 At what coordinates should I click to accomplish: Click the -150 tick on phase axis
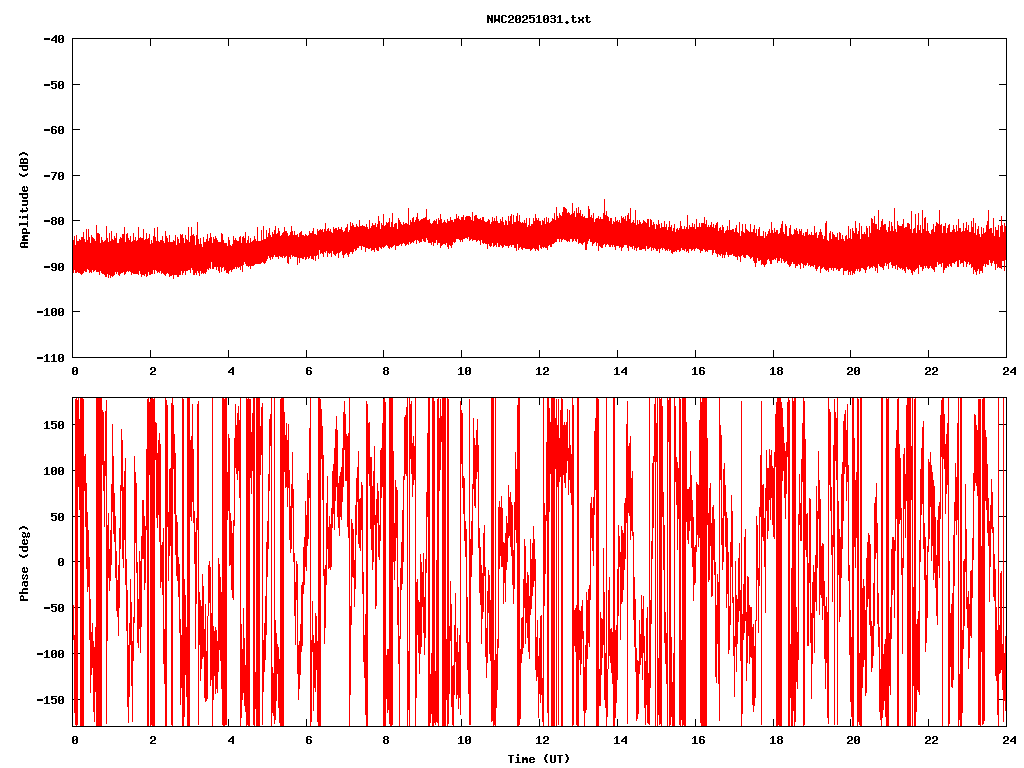(51, 699)
